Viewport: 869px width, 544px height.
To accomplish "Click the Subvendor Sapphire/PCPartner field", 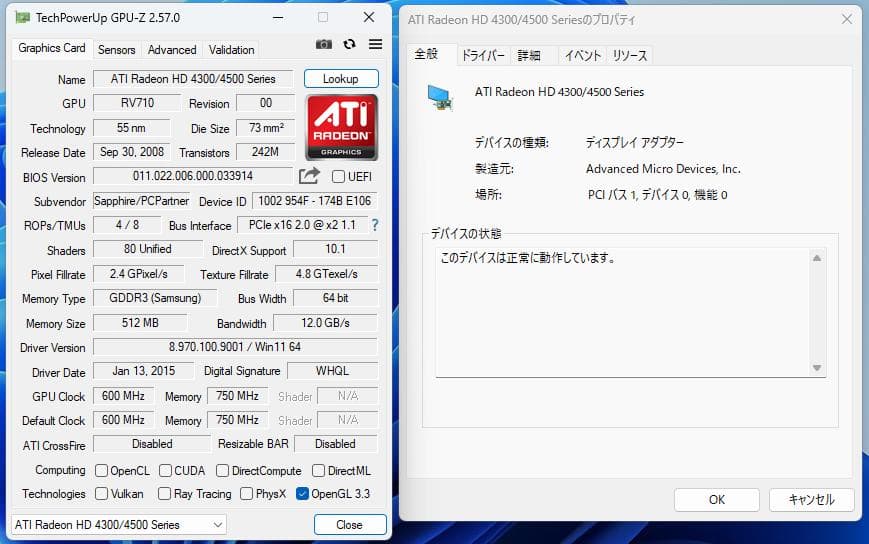I will coord(141,201).
